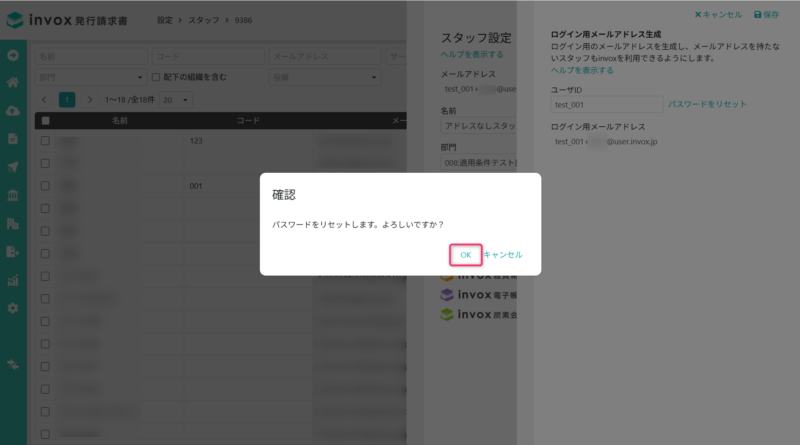Click OK in the confirmation dialog
This screenshot has height=445, width=800.
tap(465, 255)
